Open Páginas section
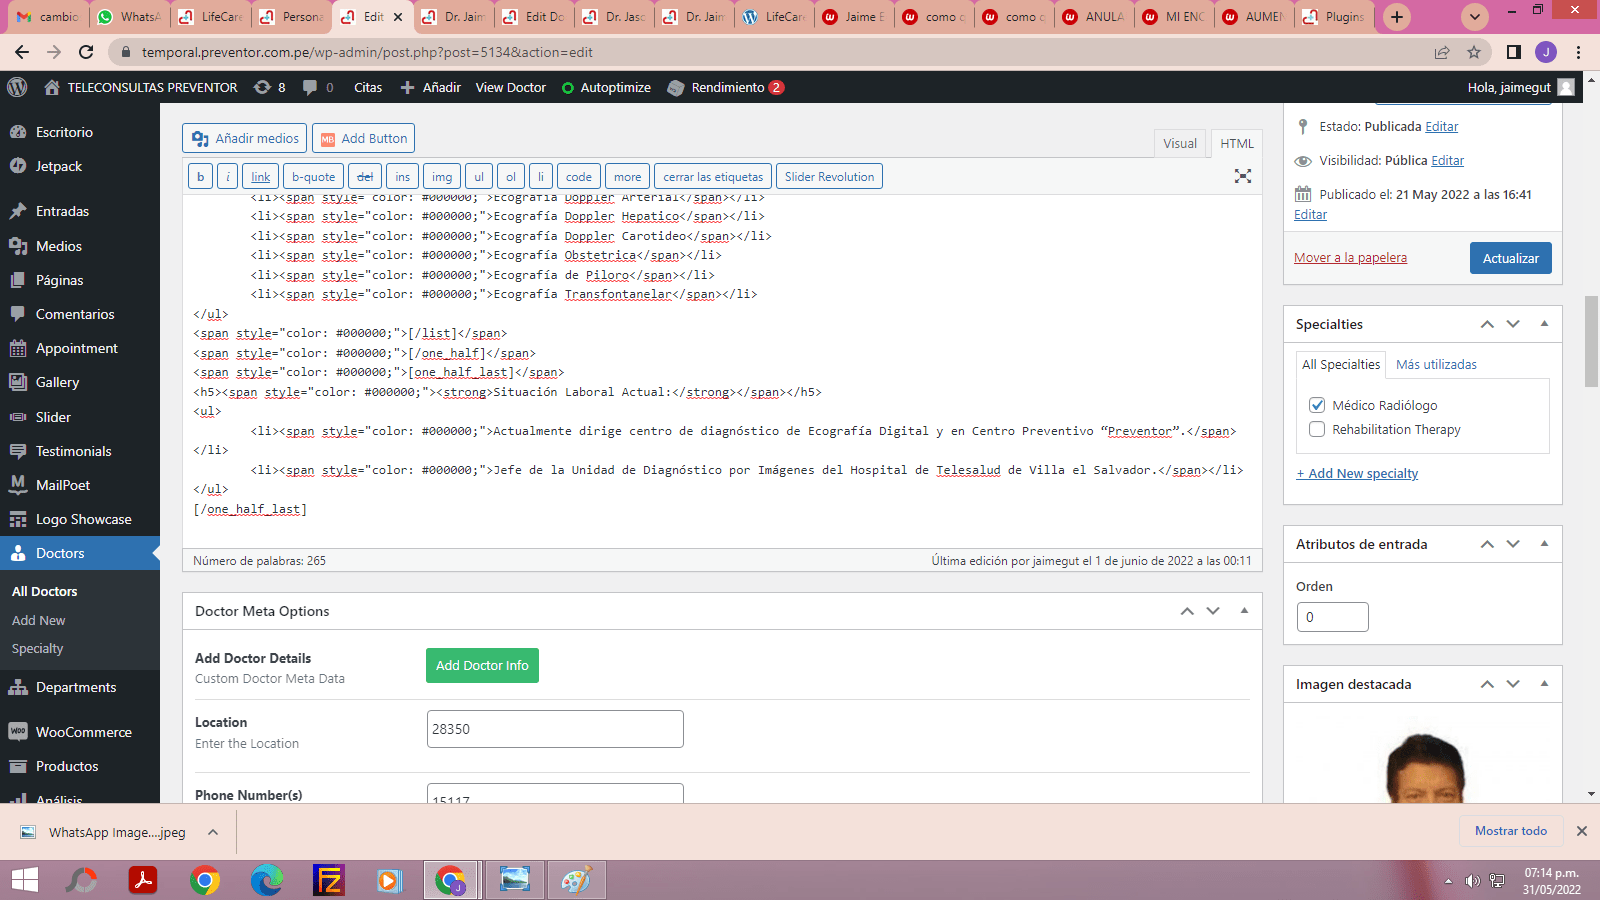 coord(60,280)
